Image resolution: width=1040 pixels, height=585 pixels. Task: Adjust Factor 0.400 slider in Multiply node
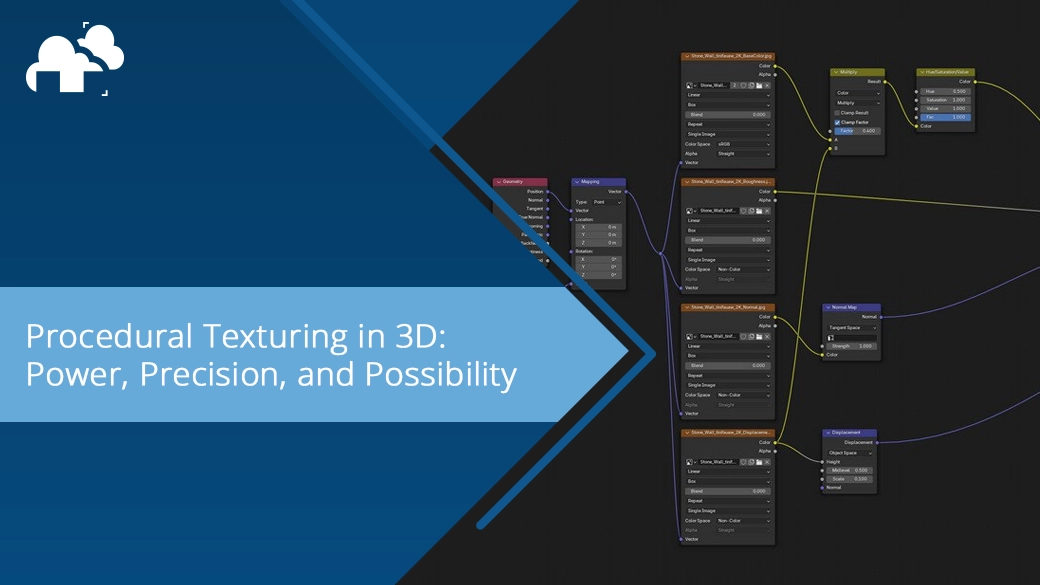pyautogui.click(x=858, y=131)
